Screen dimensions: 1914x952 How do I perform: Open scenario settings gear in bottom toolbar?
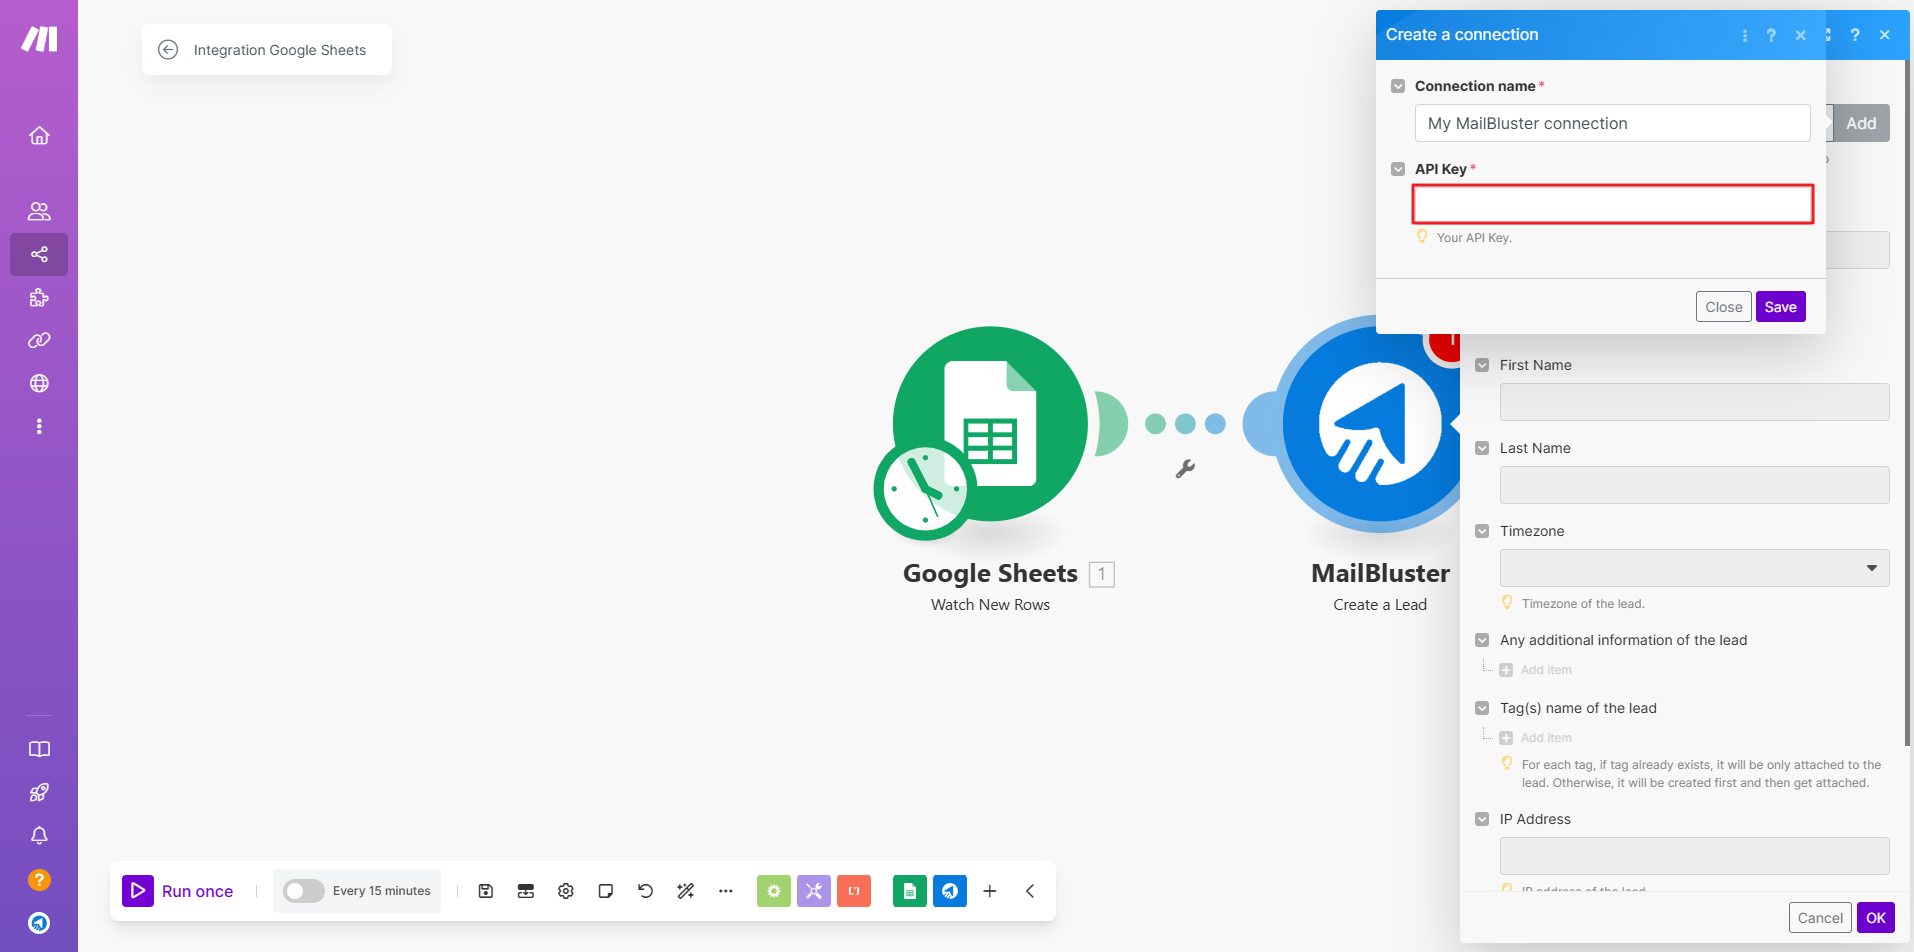click(x=566, y=890)
